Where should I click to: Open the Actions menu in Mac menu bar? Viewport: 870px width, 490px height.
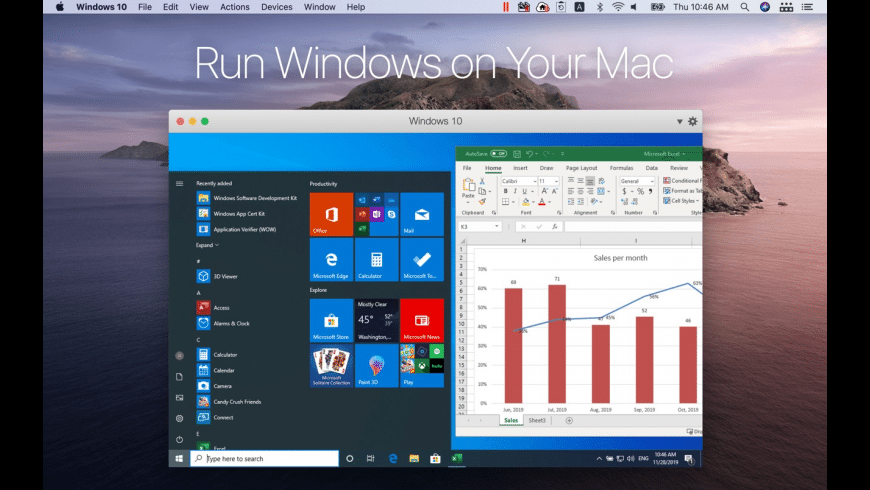point(235,7)
